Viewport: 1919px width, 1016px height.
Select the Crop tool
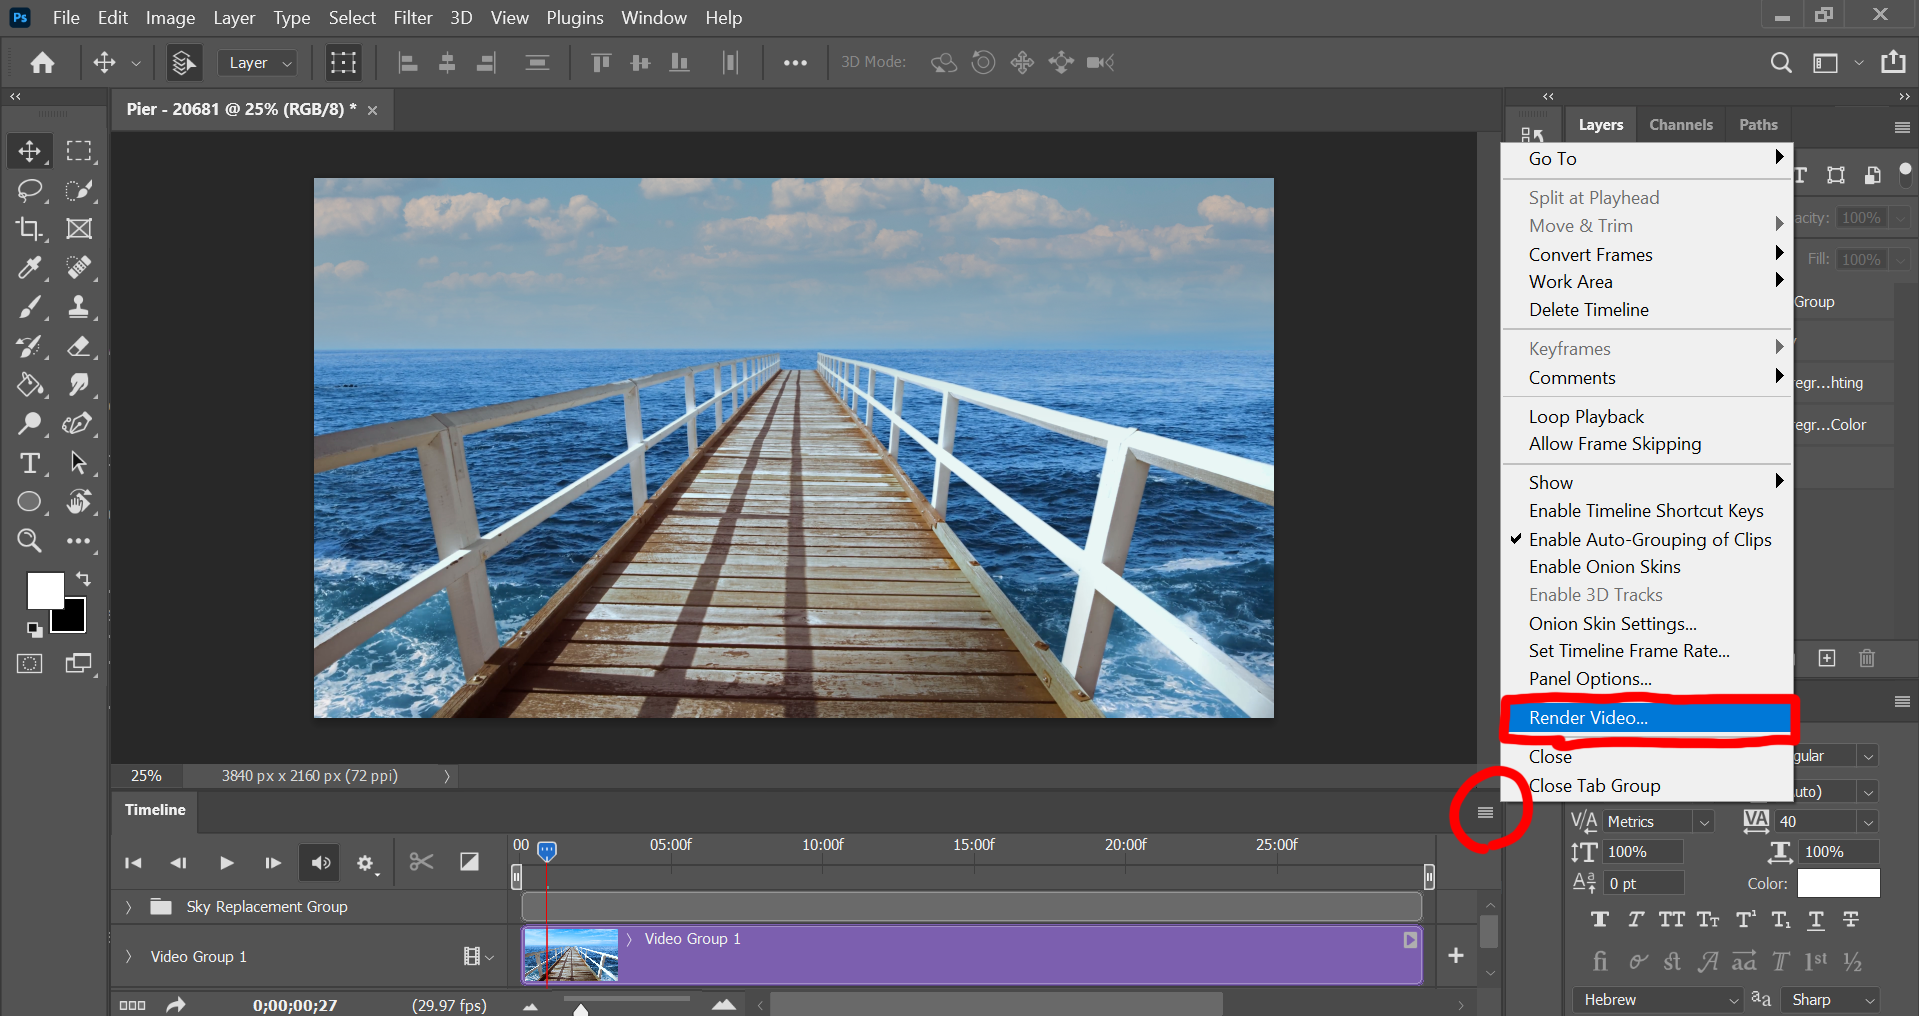[29, 229]
